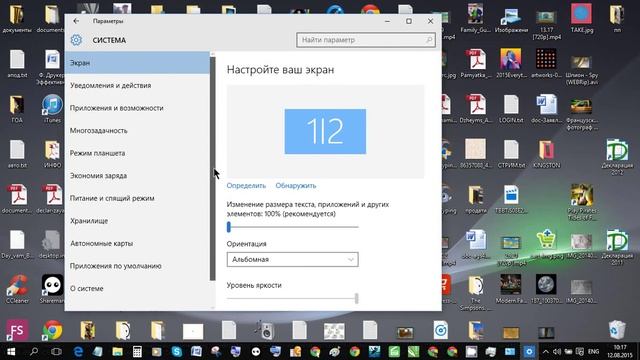This screenshot has width=640, height=360.
Task: Click the text size scaling slider
Action: click(293, 227)
